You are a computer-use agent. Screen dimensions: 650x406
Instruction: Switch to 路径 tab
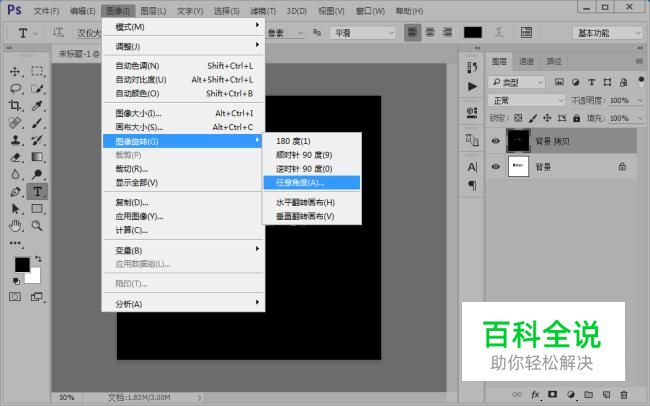coord(554,61)
